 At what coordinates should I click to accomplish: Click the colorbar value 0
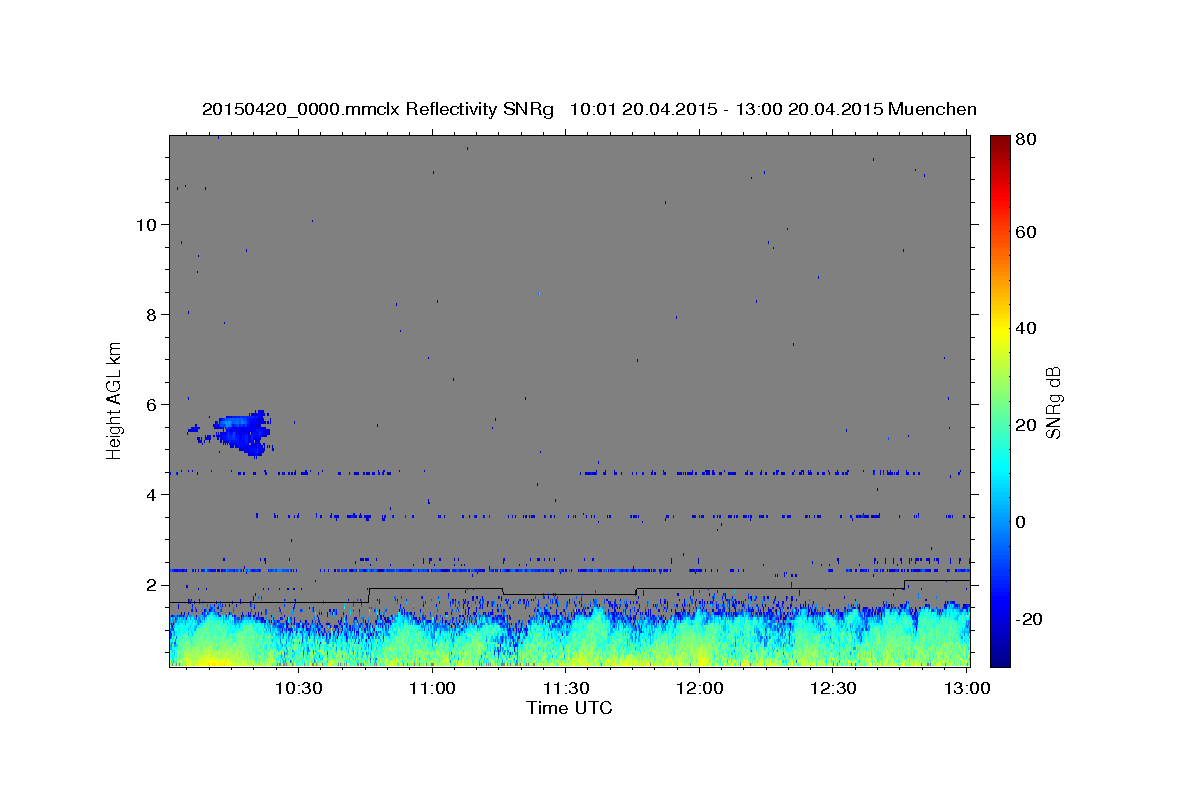1020,522
